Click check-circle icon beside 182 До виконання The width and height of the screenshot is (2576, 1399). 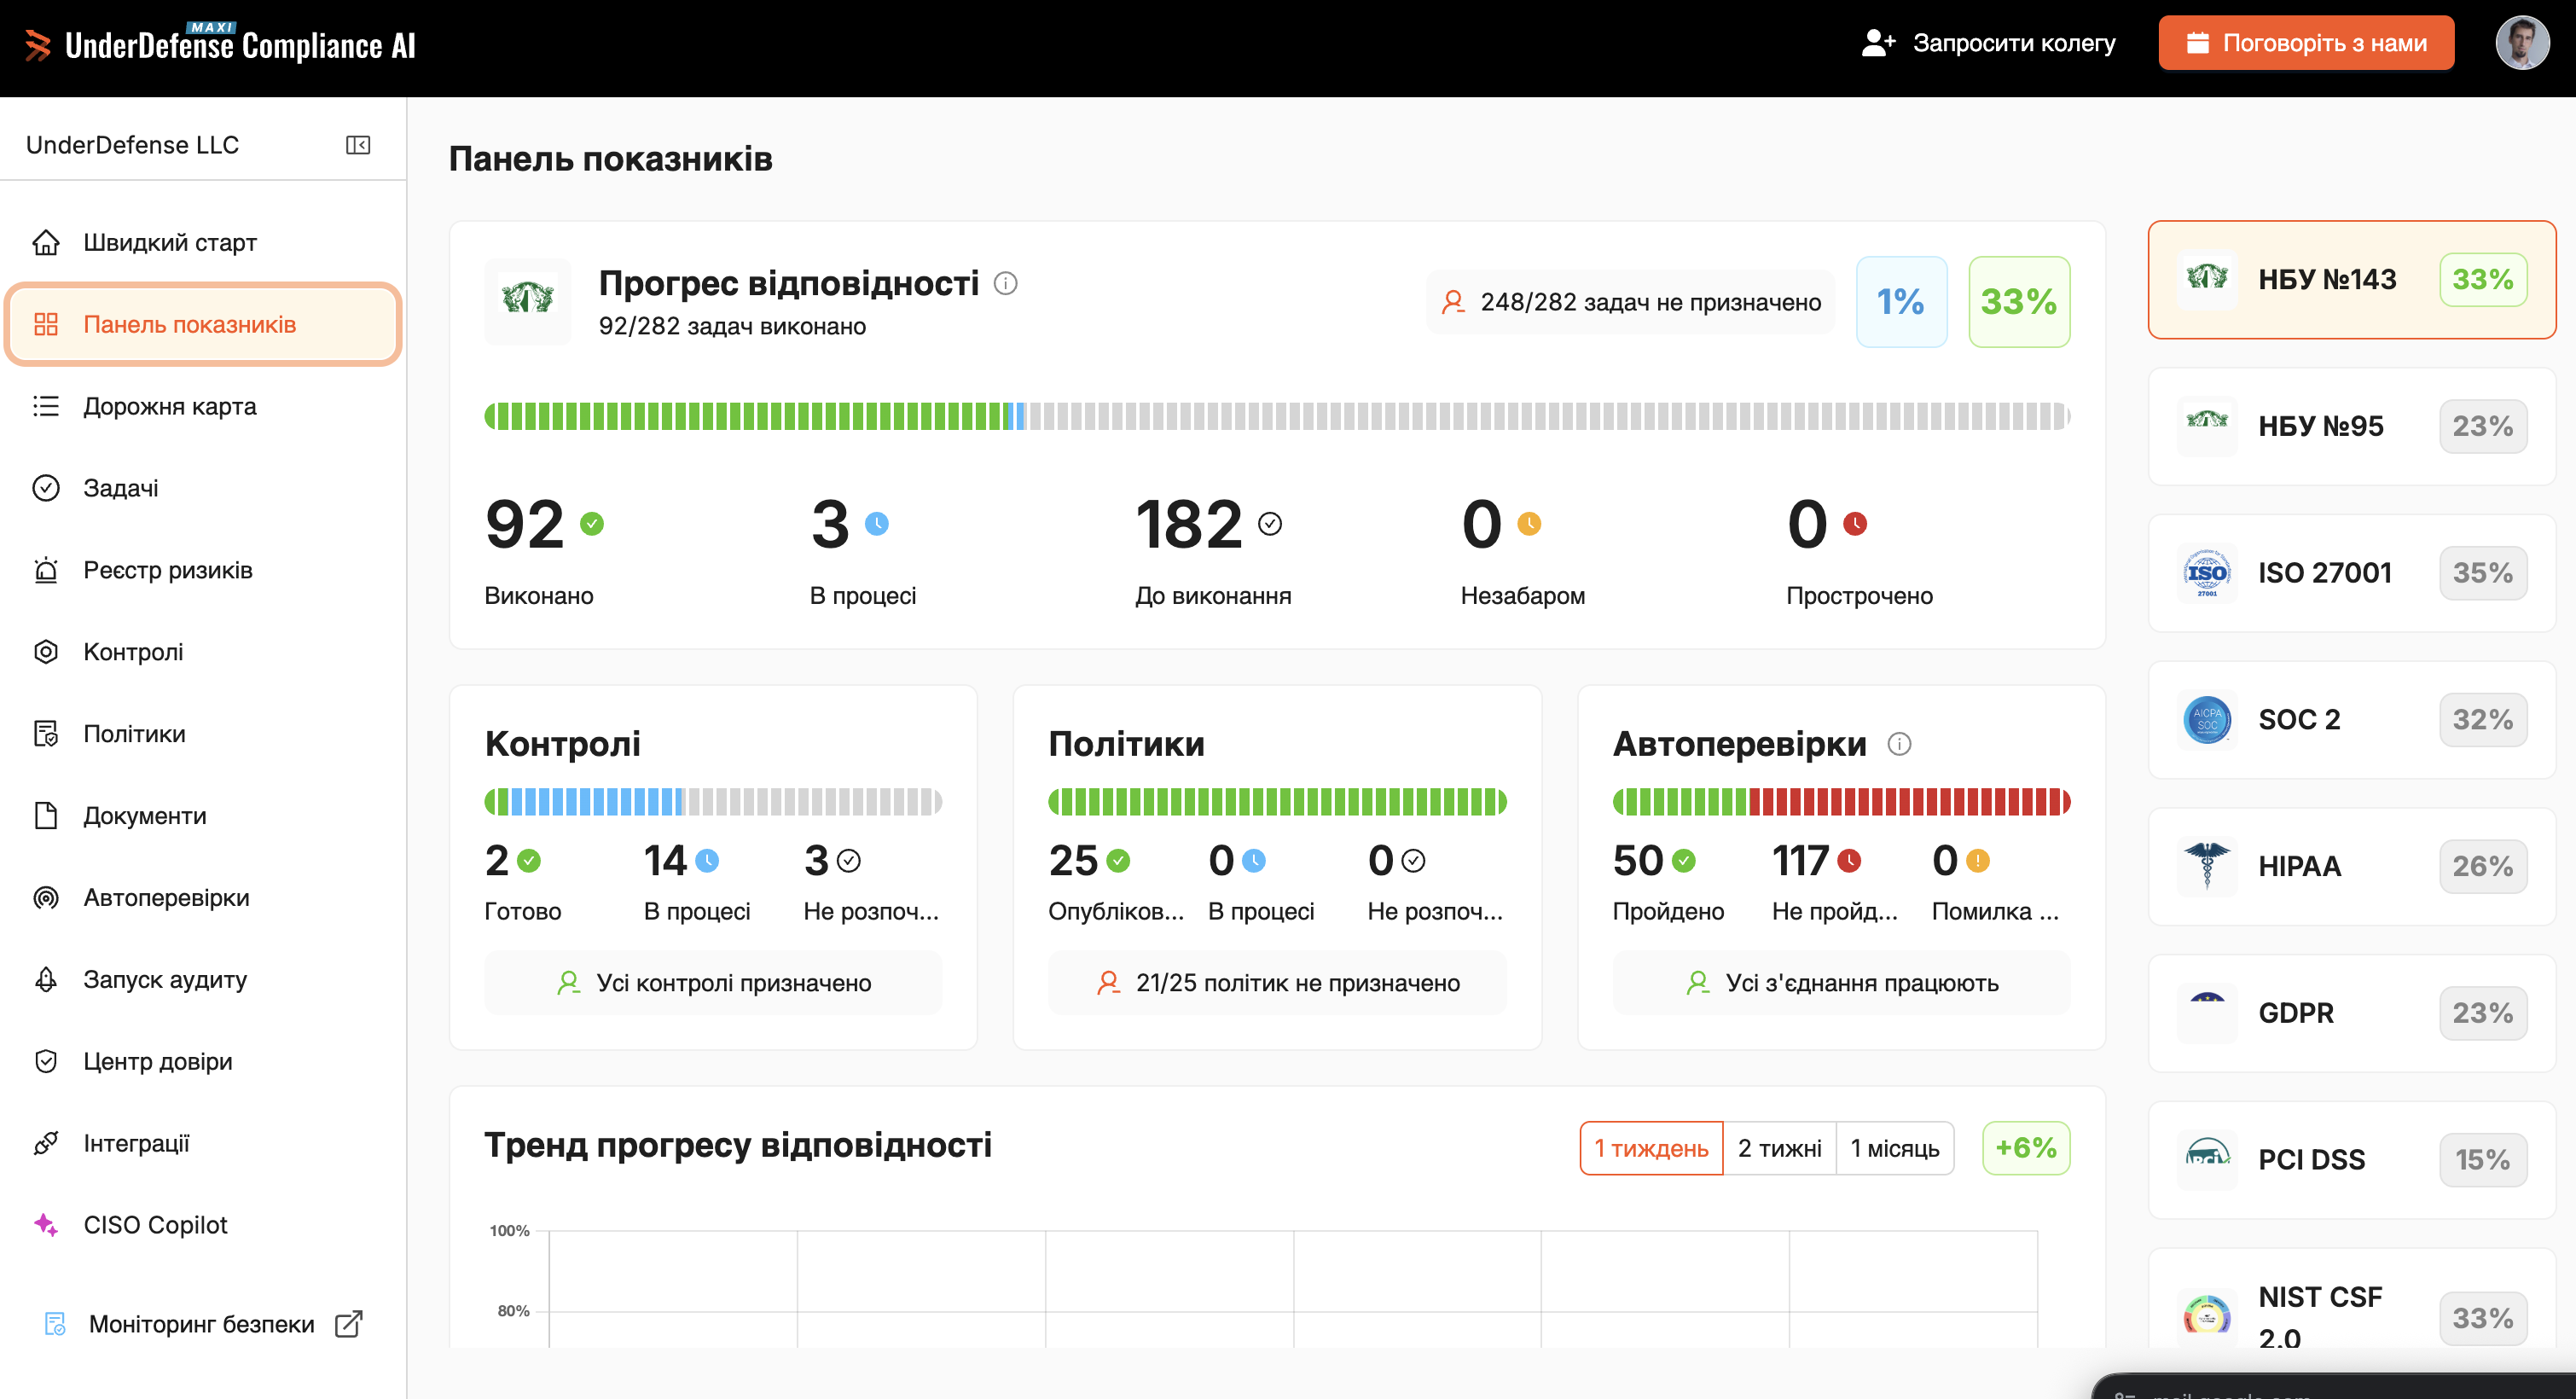[x=1270, y=524]
